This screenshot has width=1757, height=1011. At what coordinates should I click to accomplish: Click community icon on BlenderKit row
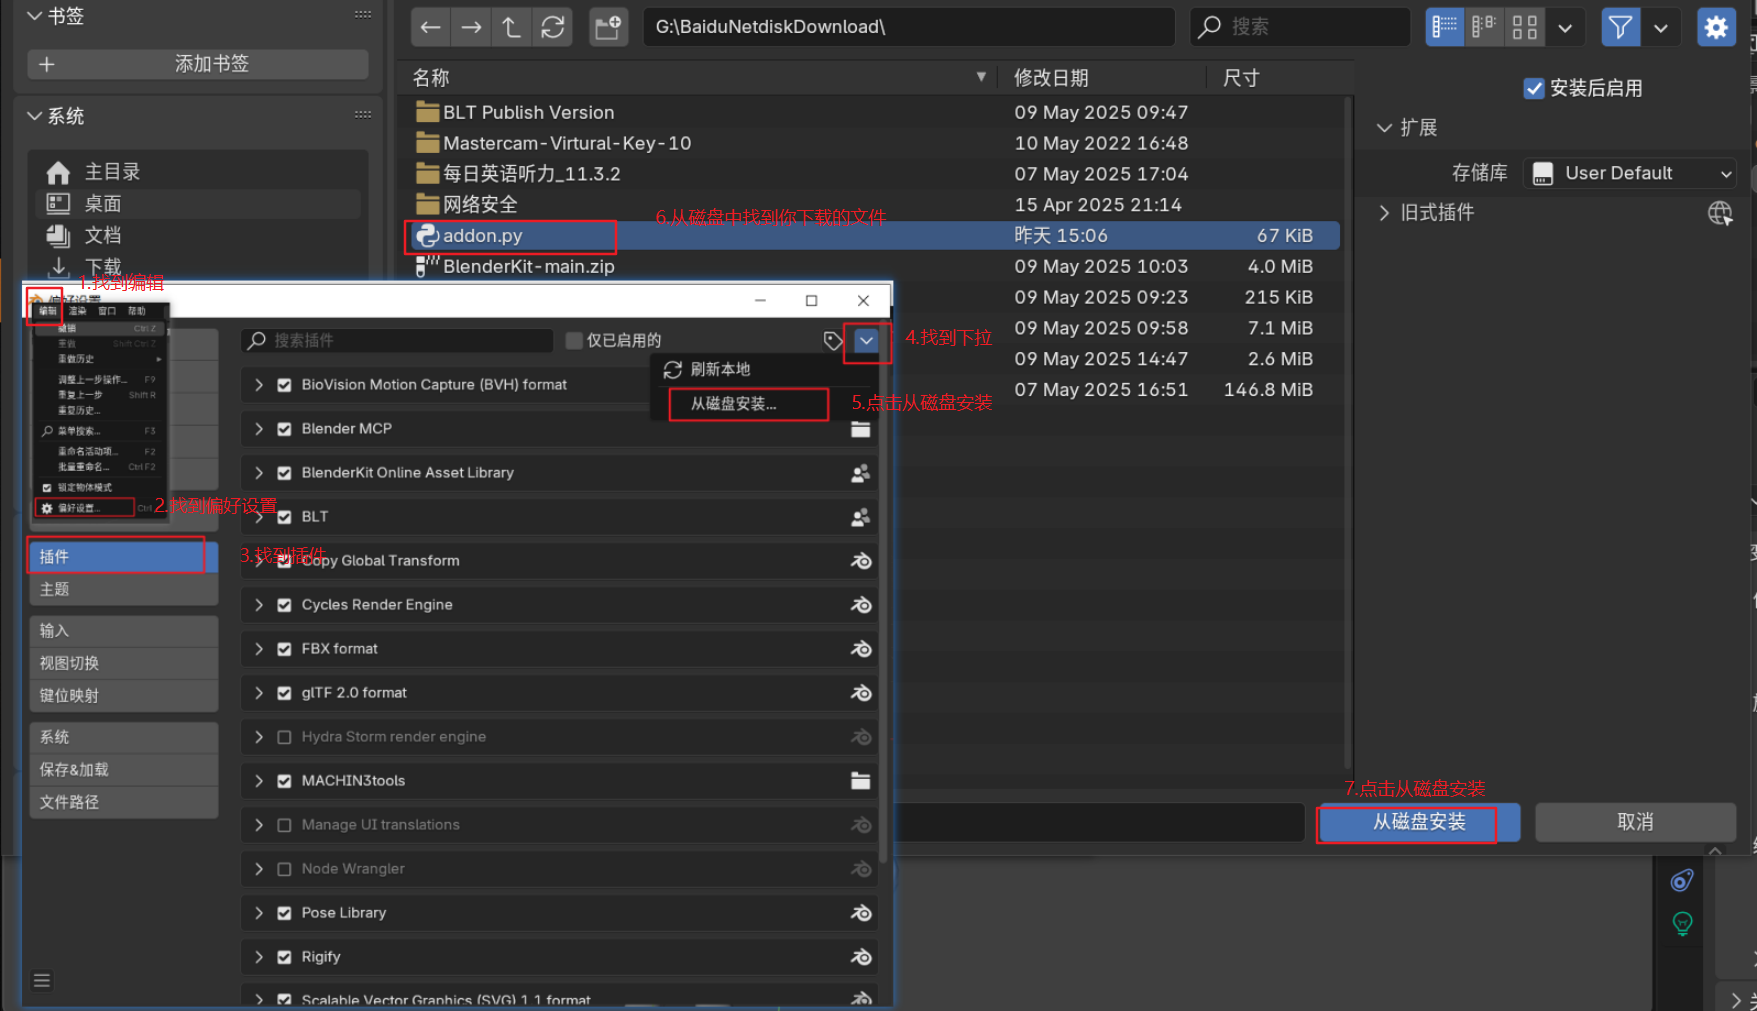(x=860, y=473)
